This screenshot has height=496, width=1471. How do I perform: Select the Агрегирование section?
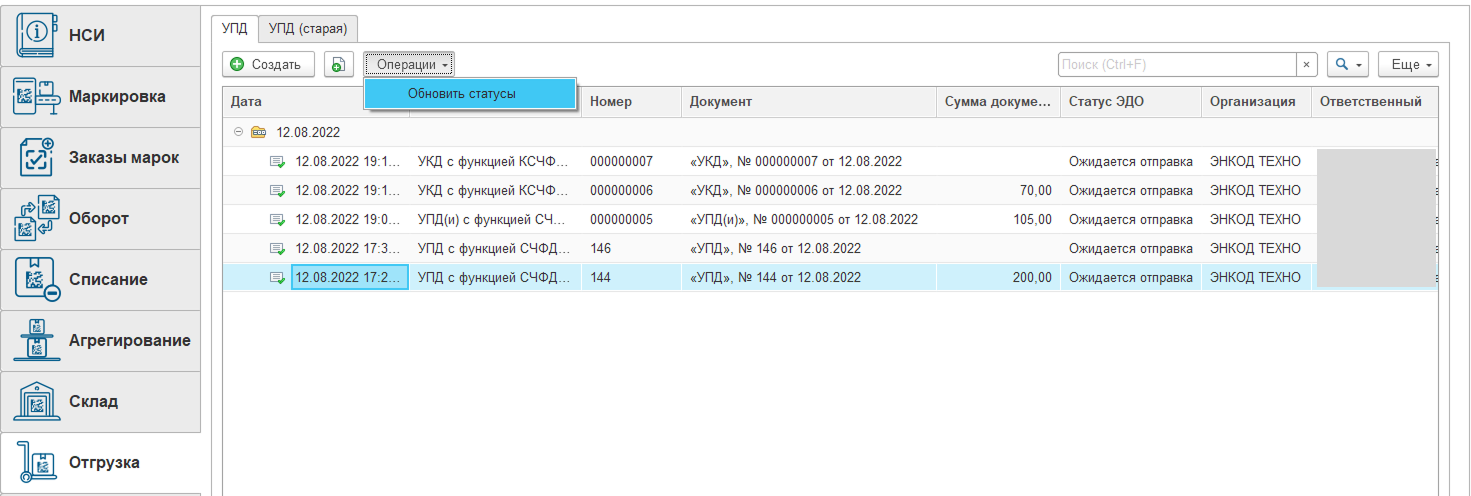click(100, 341)
